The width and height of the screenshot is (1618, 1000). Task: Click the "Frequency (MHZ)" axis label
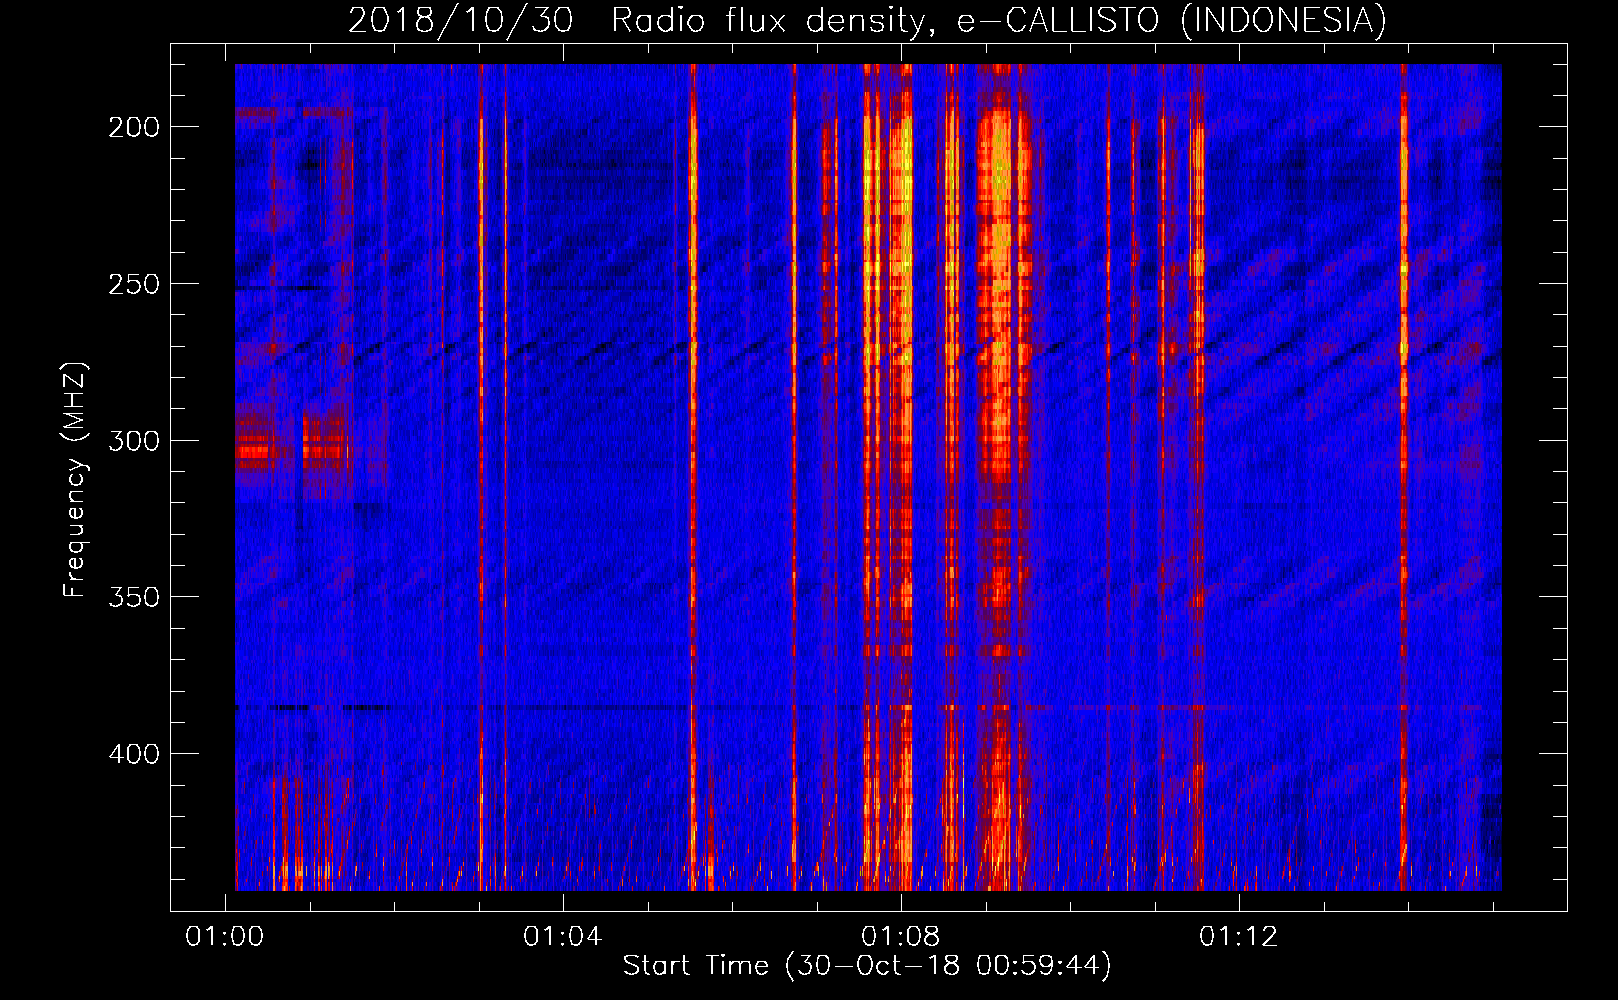[75, 480]
